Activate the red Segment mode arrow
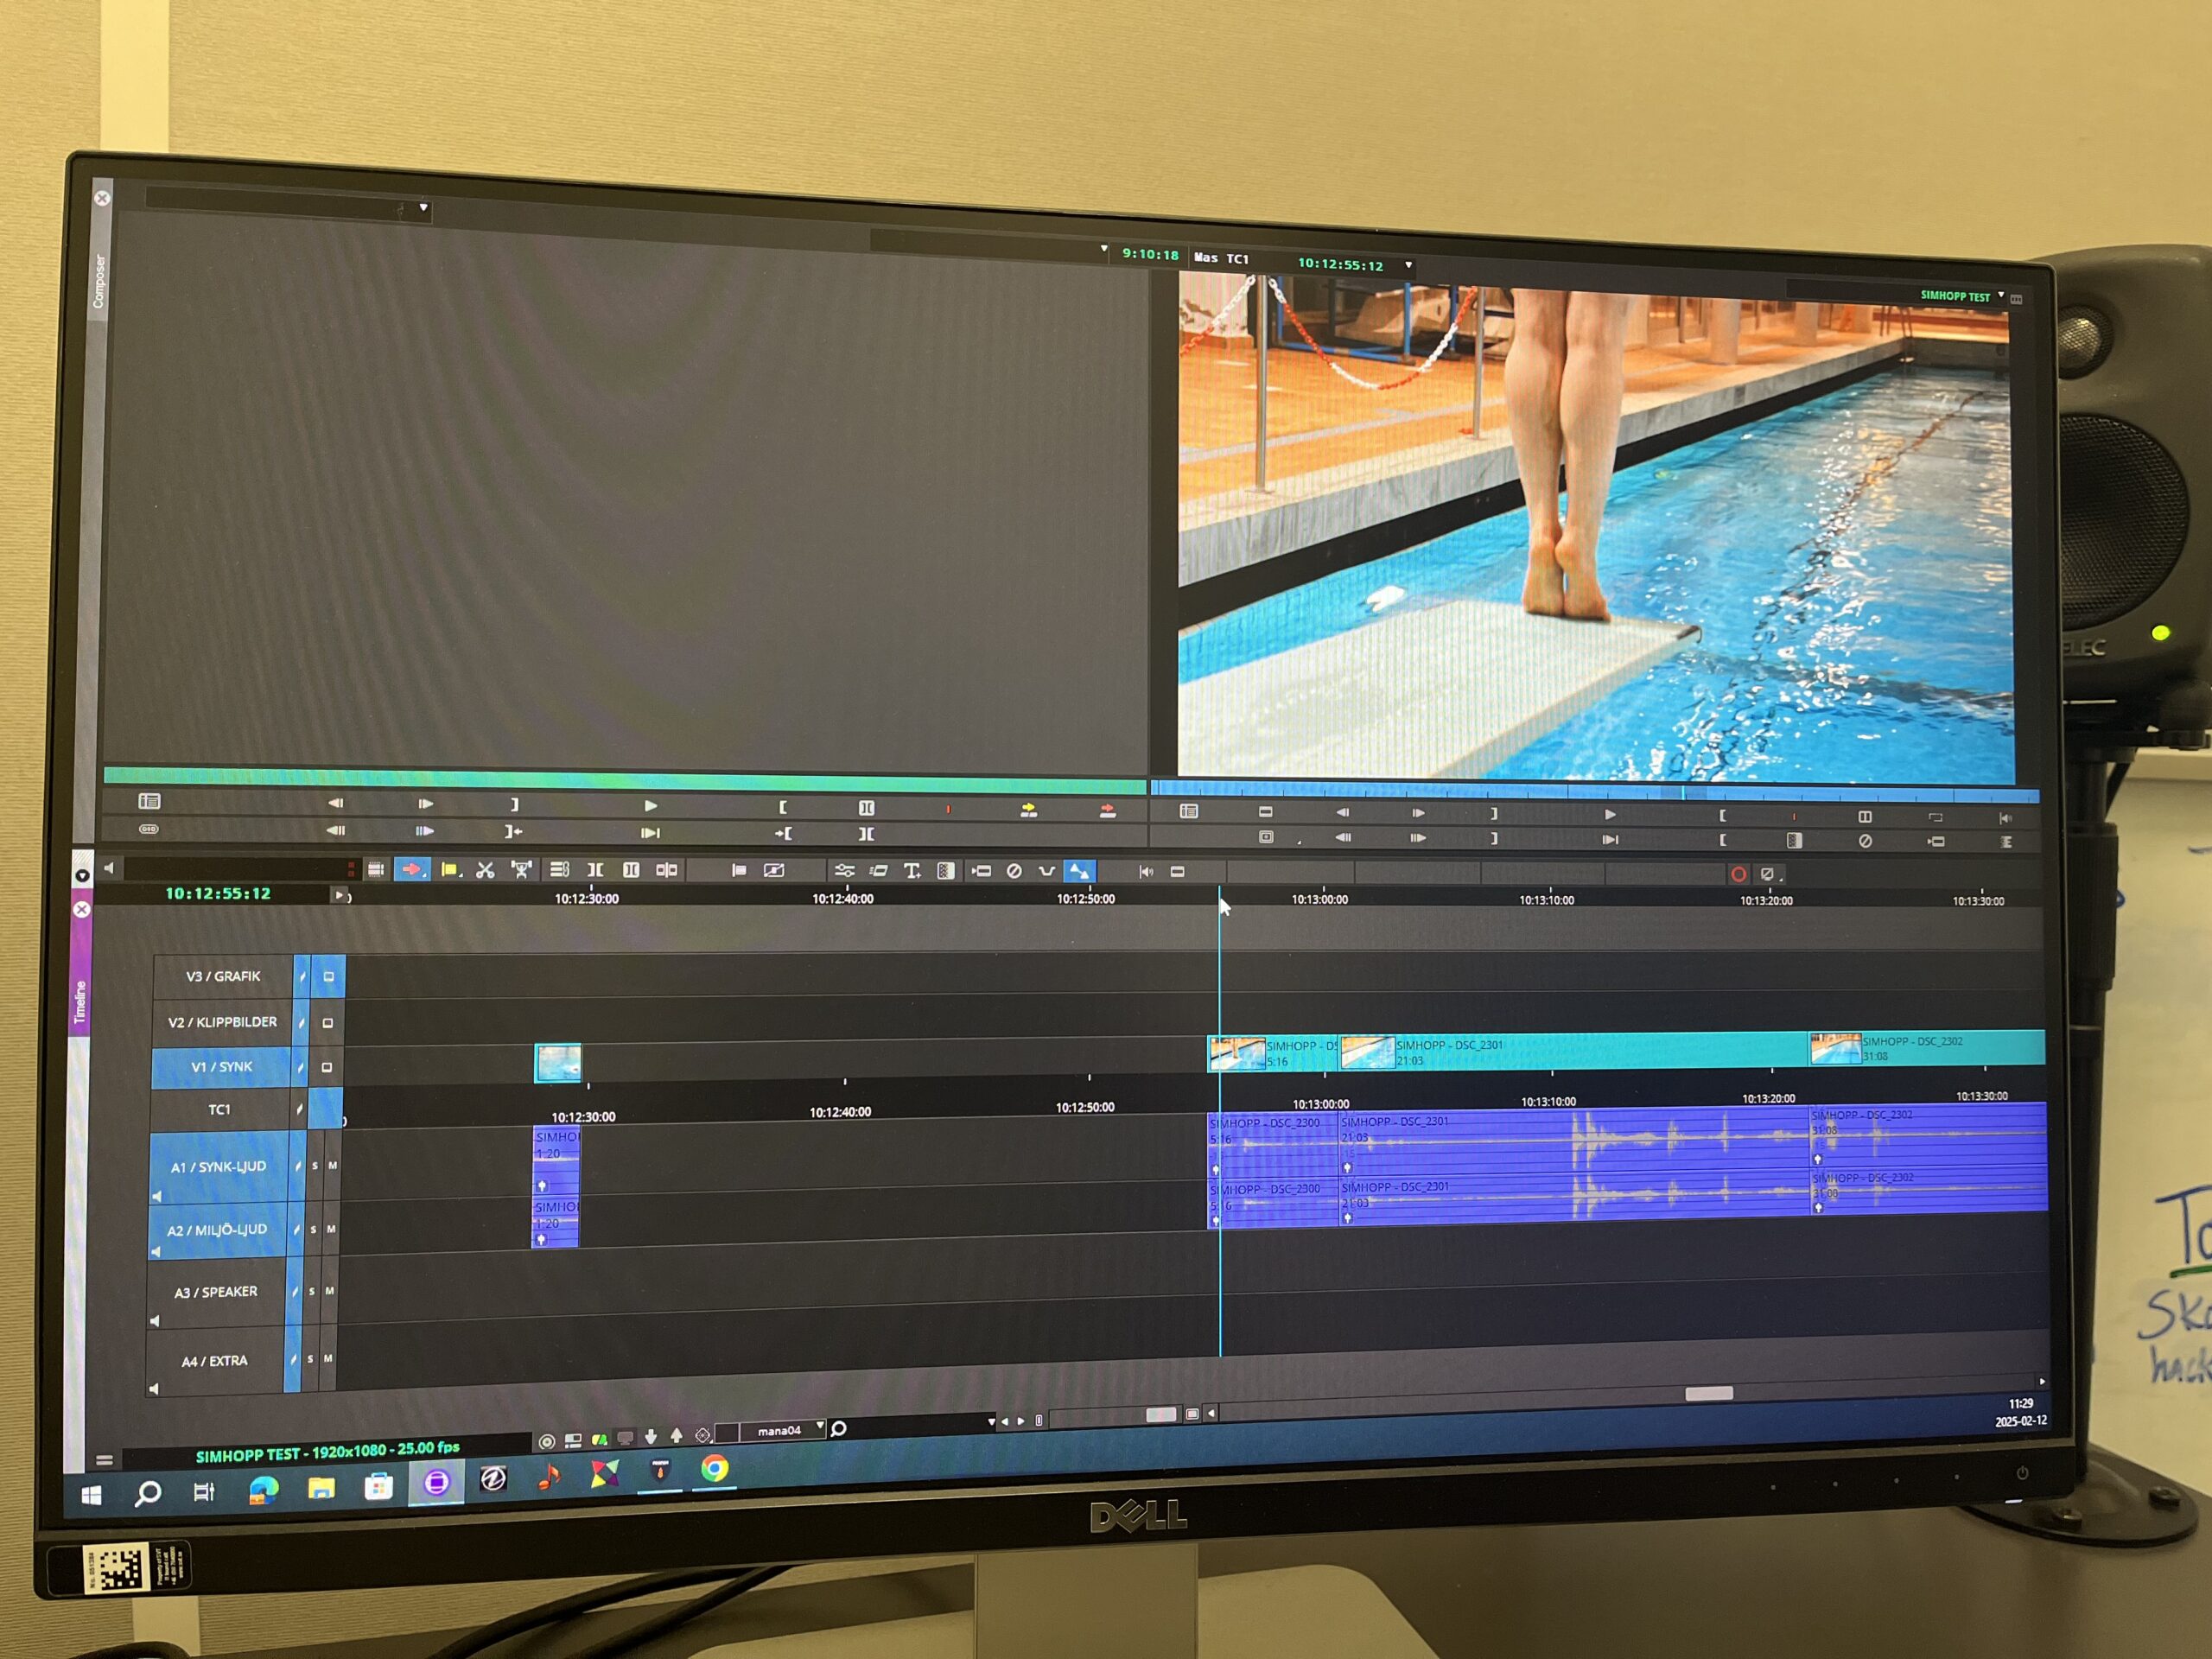 pos(411,869)
